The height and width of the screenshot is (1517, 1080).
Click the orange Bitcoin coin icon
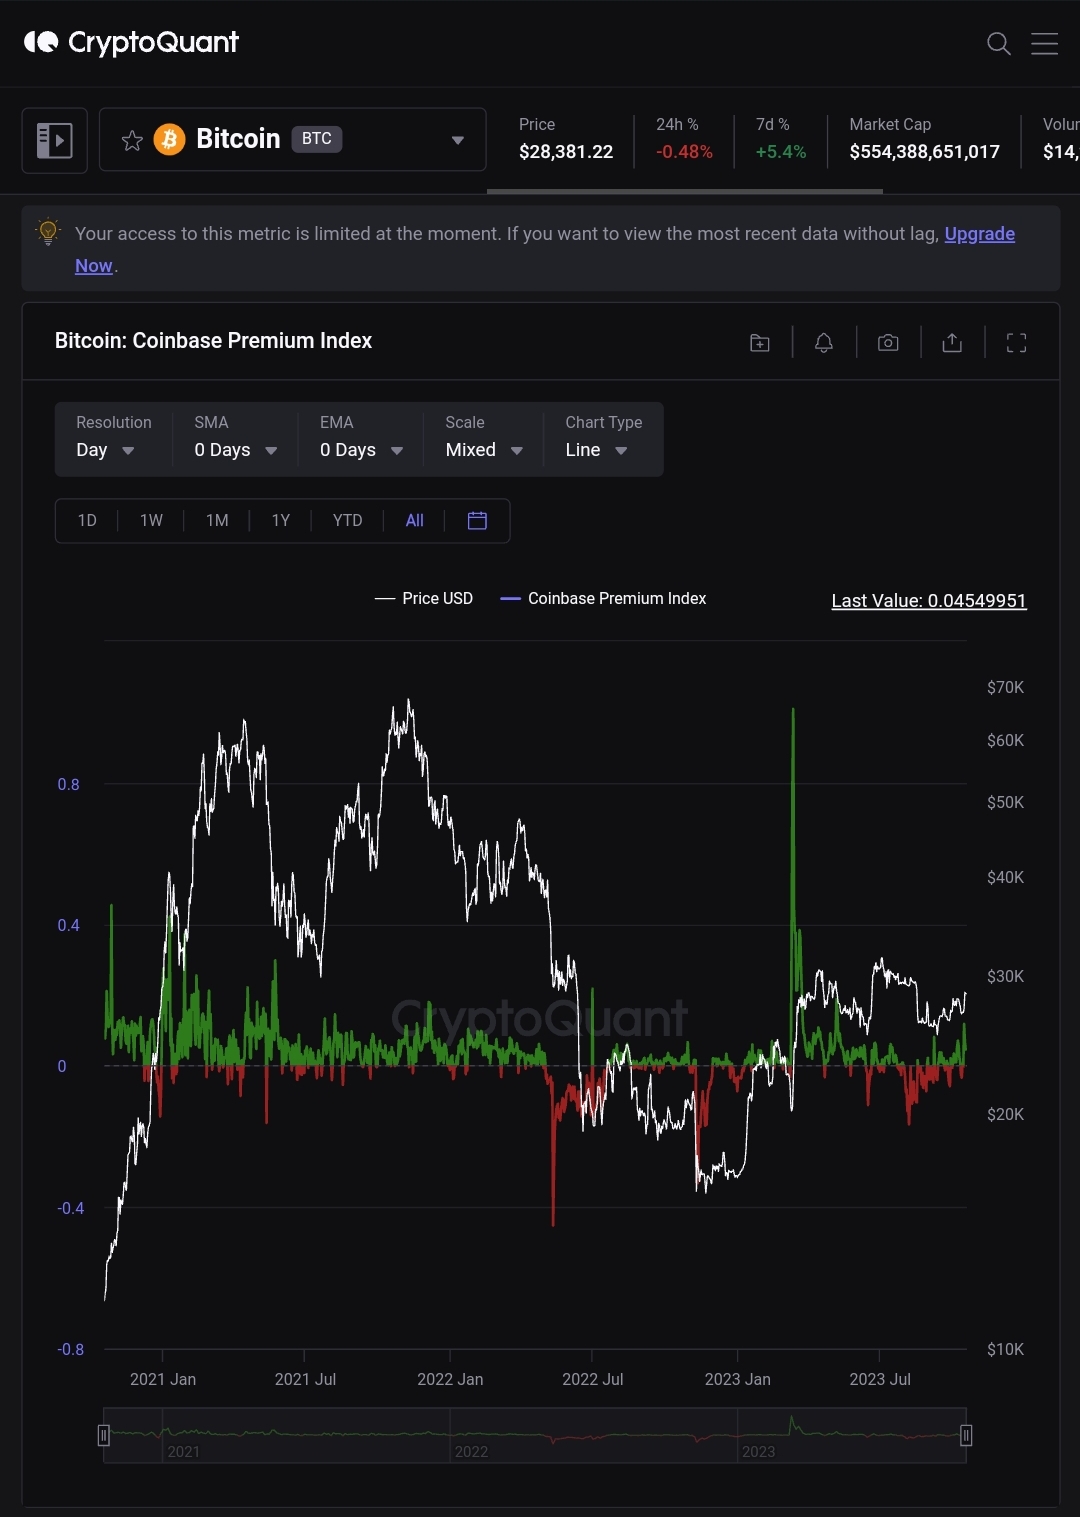point(169,139)
